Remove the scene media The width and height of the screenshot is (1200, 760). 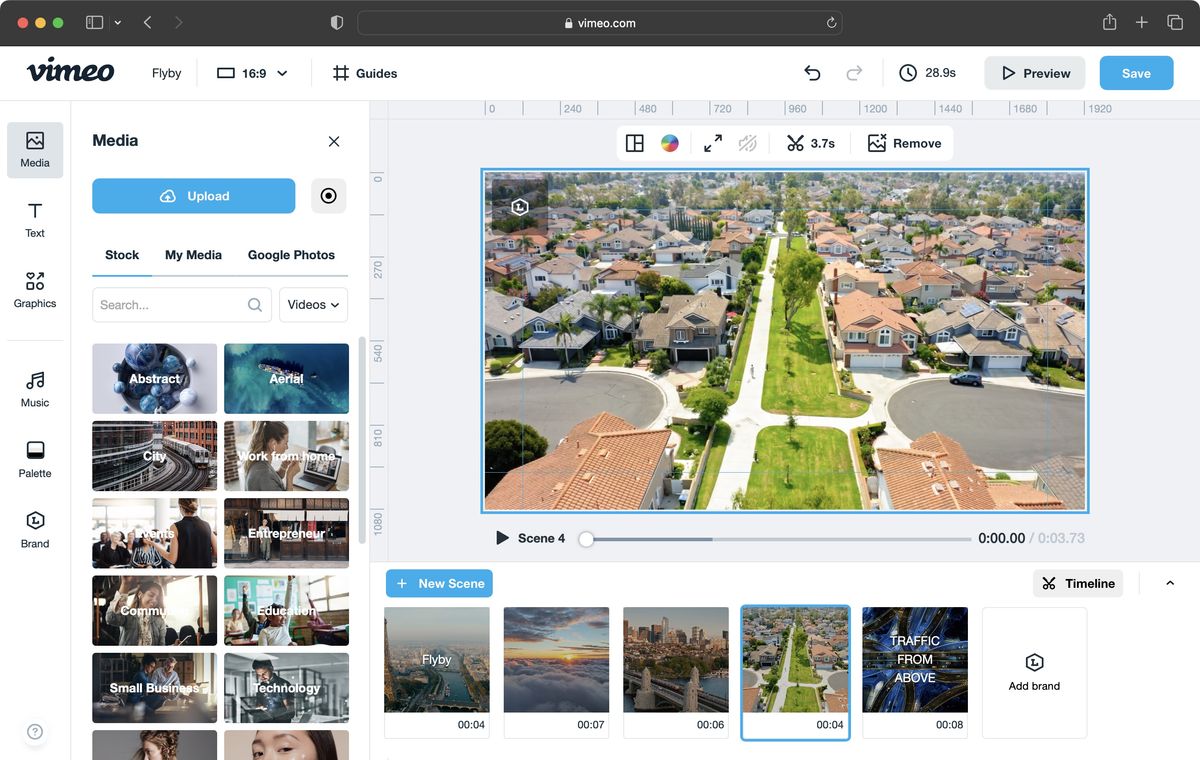pyautogui.click(x=904, y=143)
